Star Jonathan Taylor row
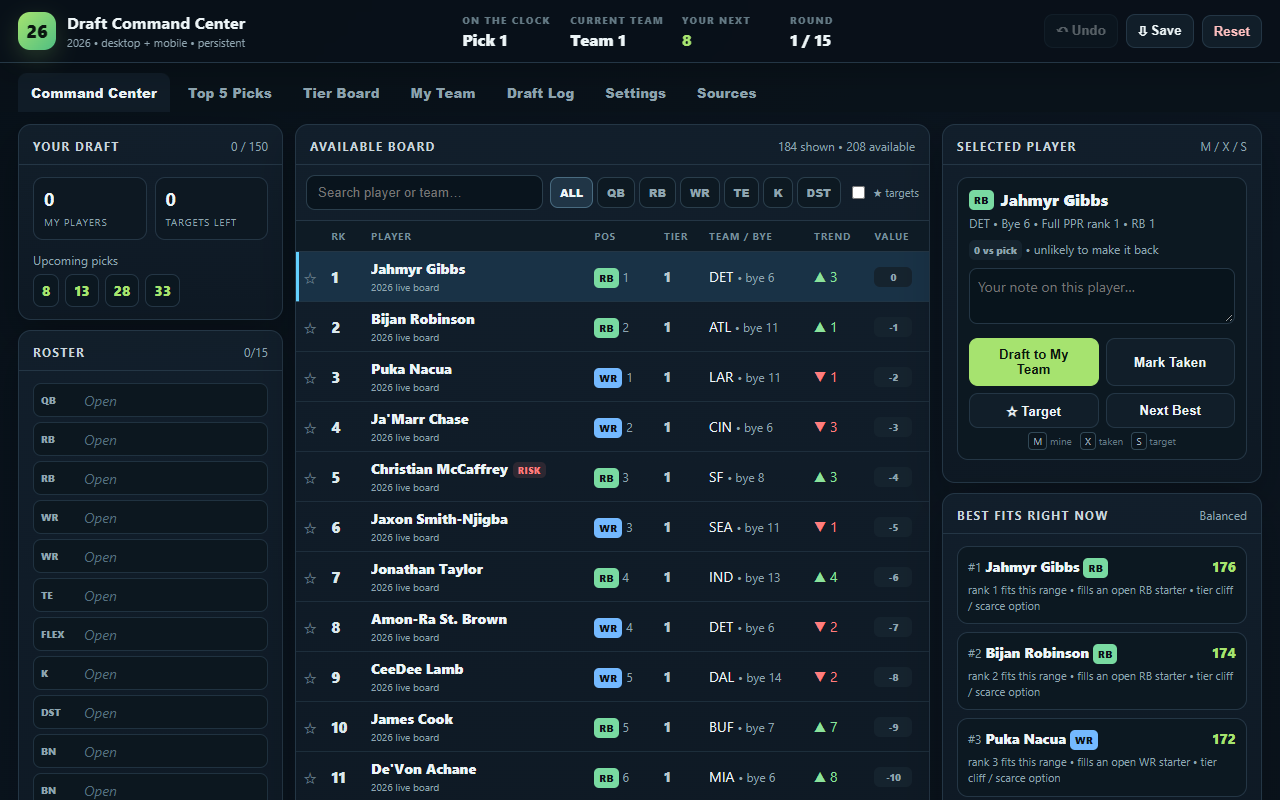 point(310,578)
